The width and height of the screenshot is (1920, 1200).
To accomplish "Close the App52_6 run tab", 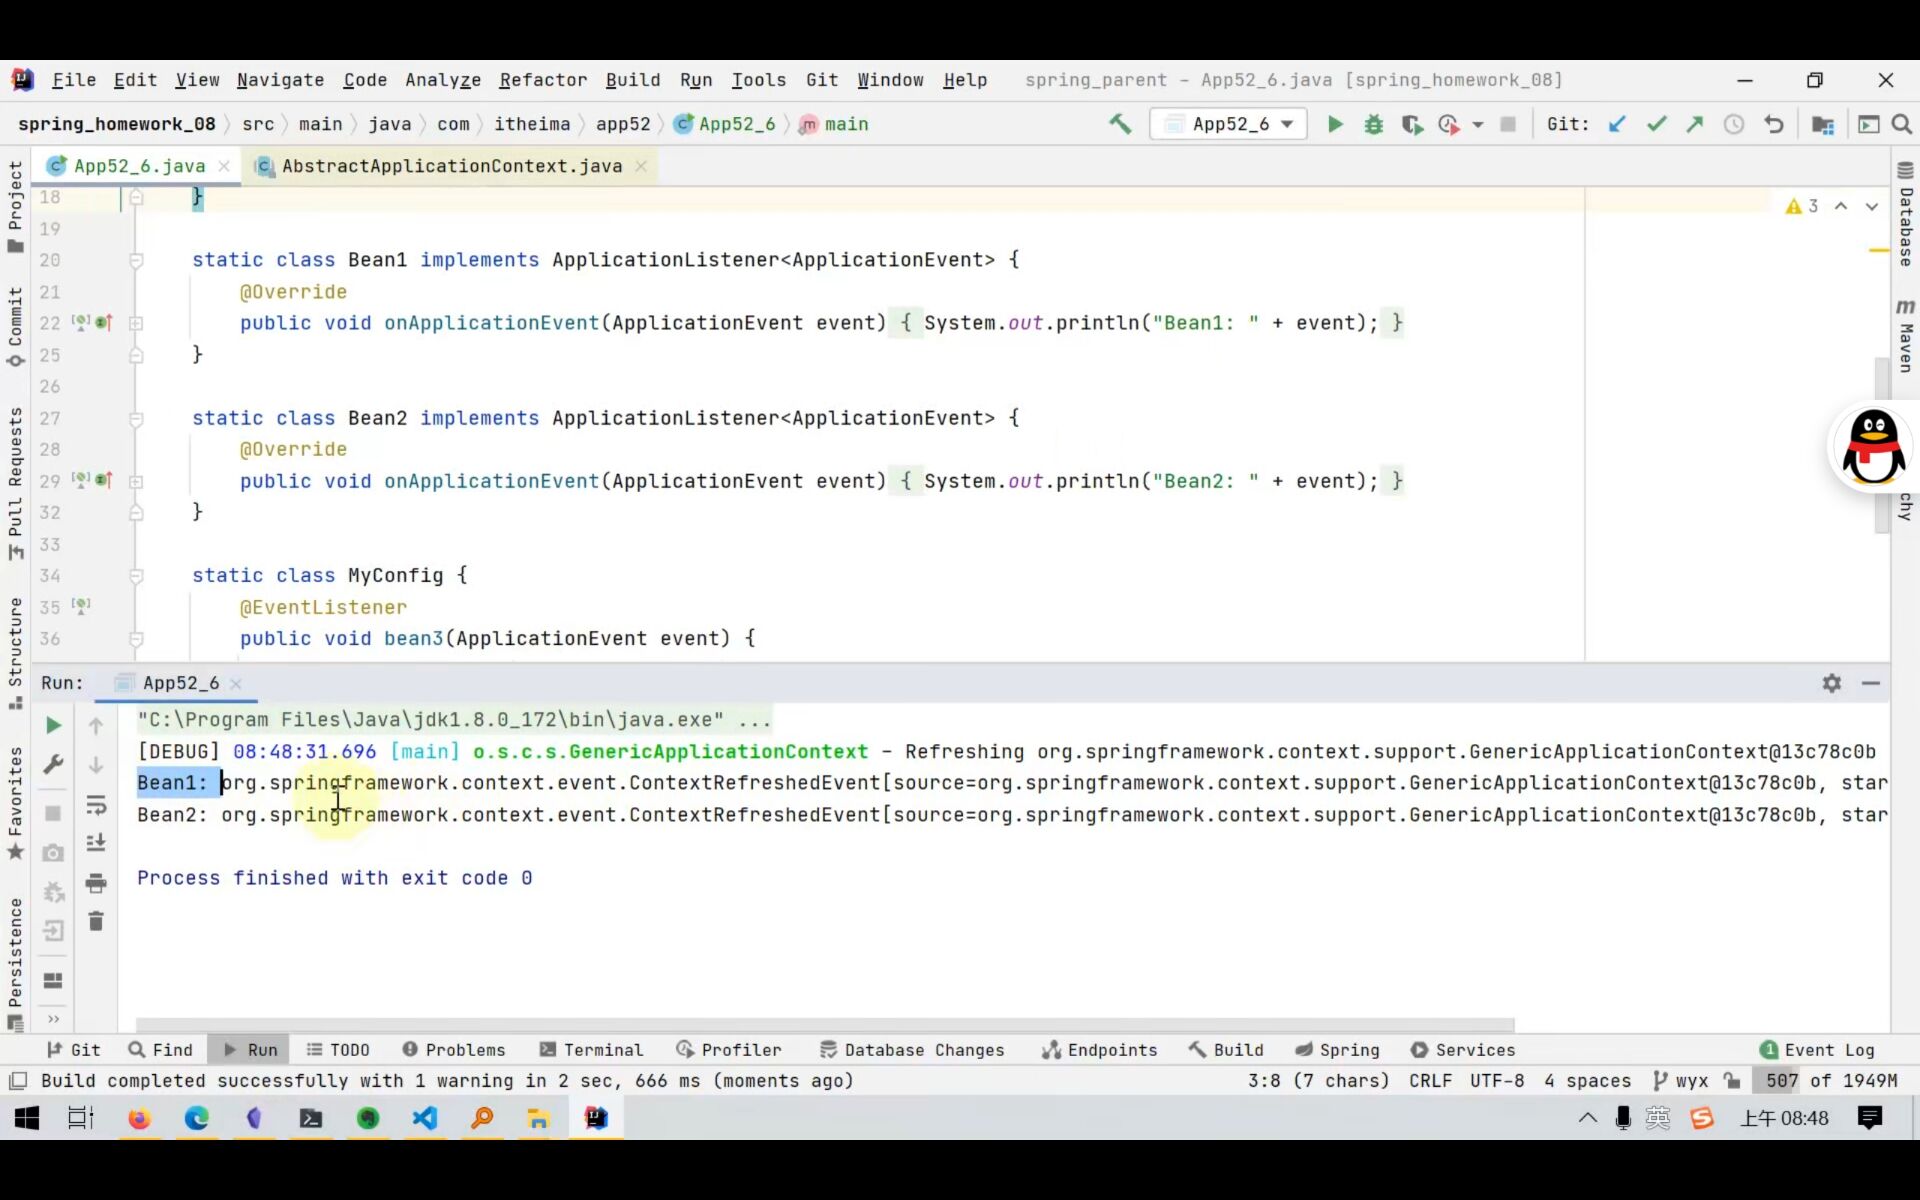I will [236, 683].
